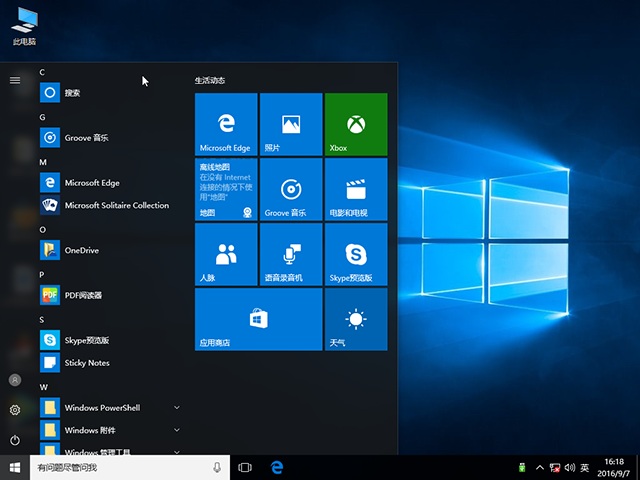The image size is (640, 480).
Task: Show hidden tray icons with the arrow
Action: [x=540, y=467]
